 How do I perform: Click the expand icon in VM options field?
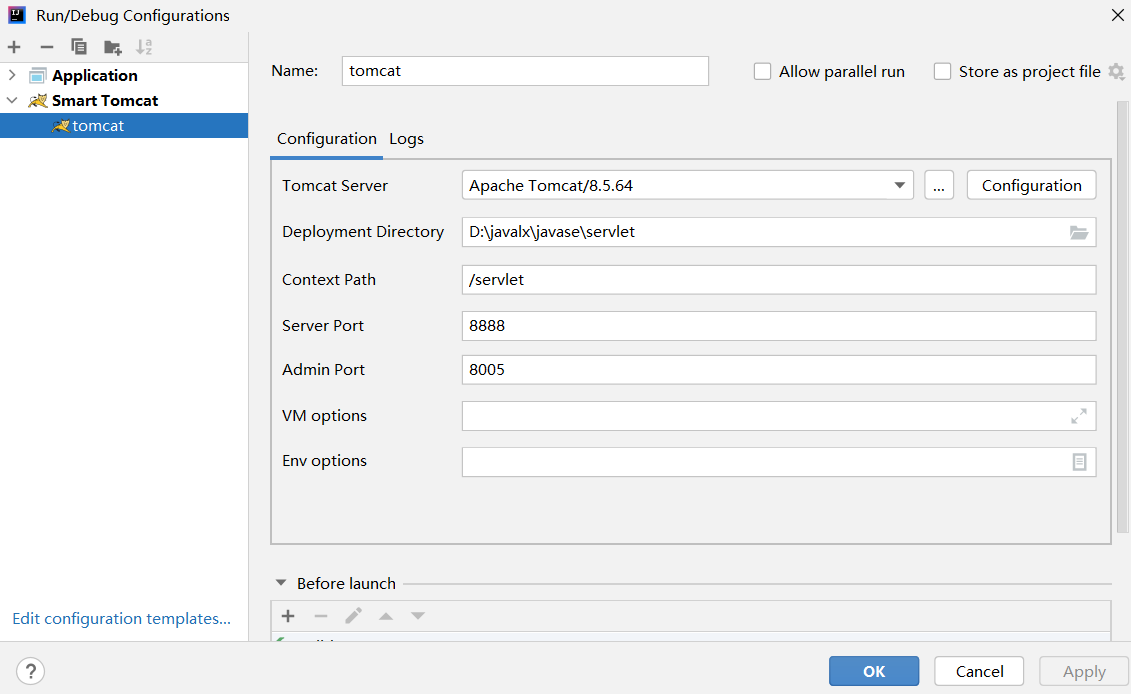[x=1079, y=416]
